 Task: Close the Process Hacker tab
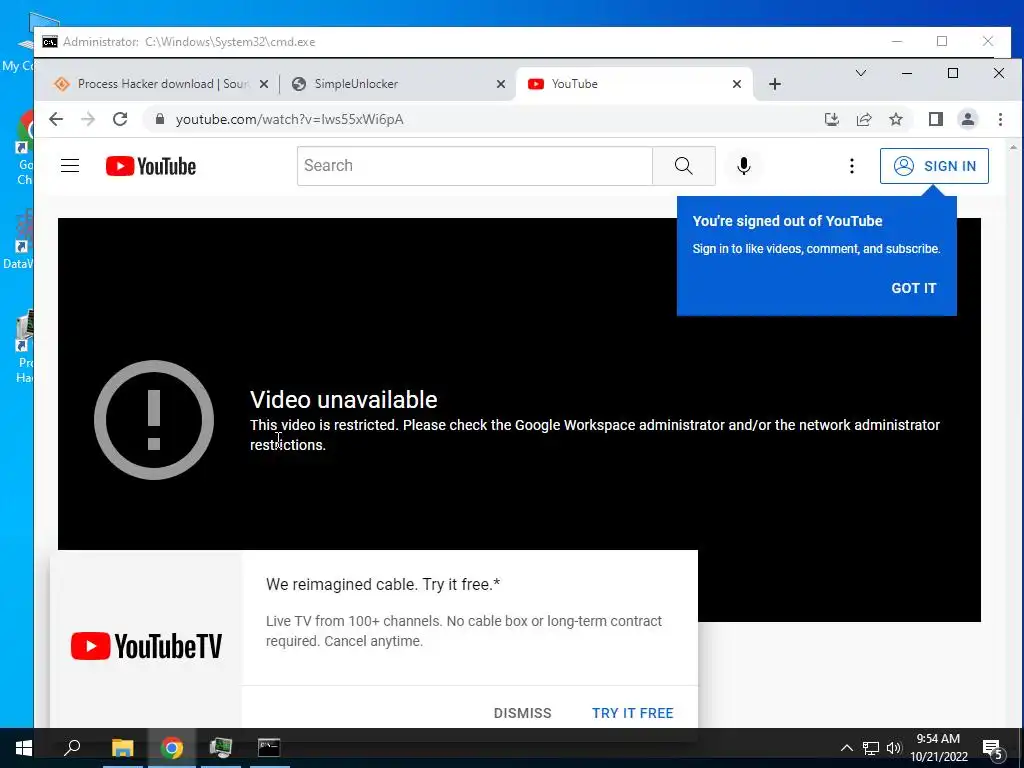click(x=264, y=84)
